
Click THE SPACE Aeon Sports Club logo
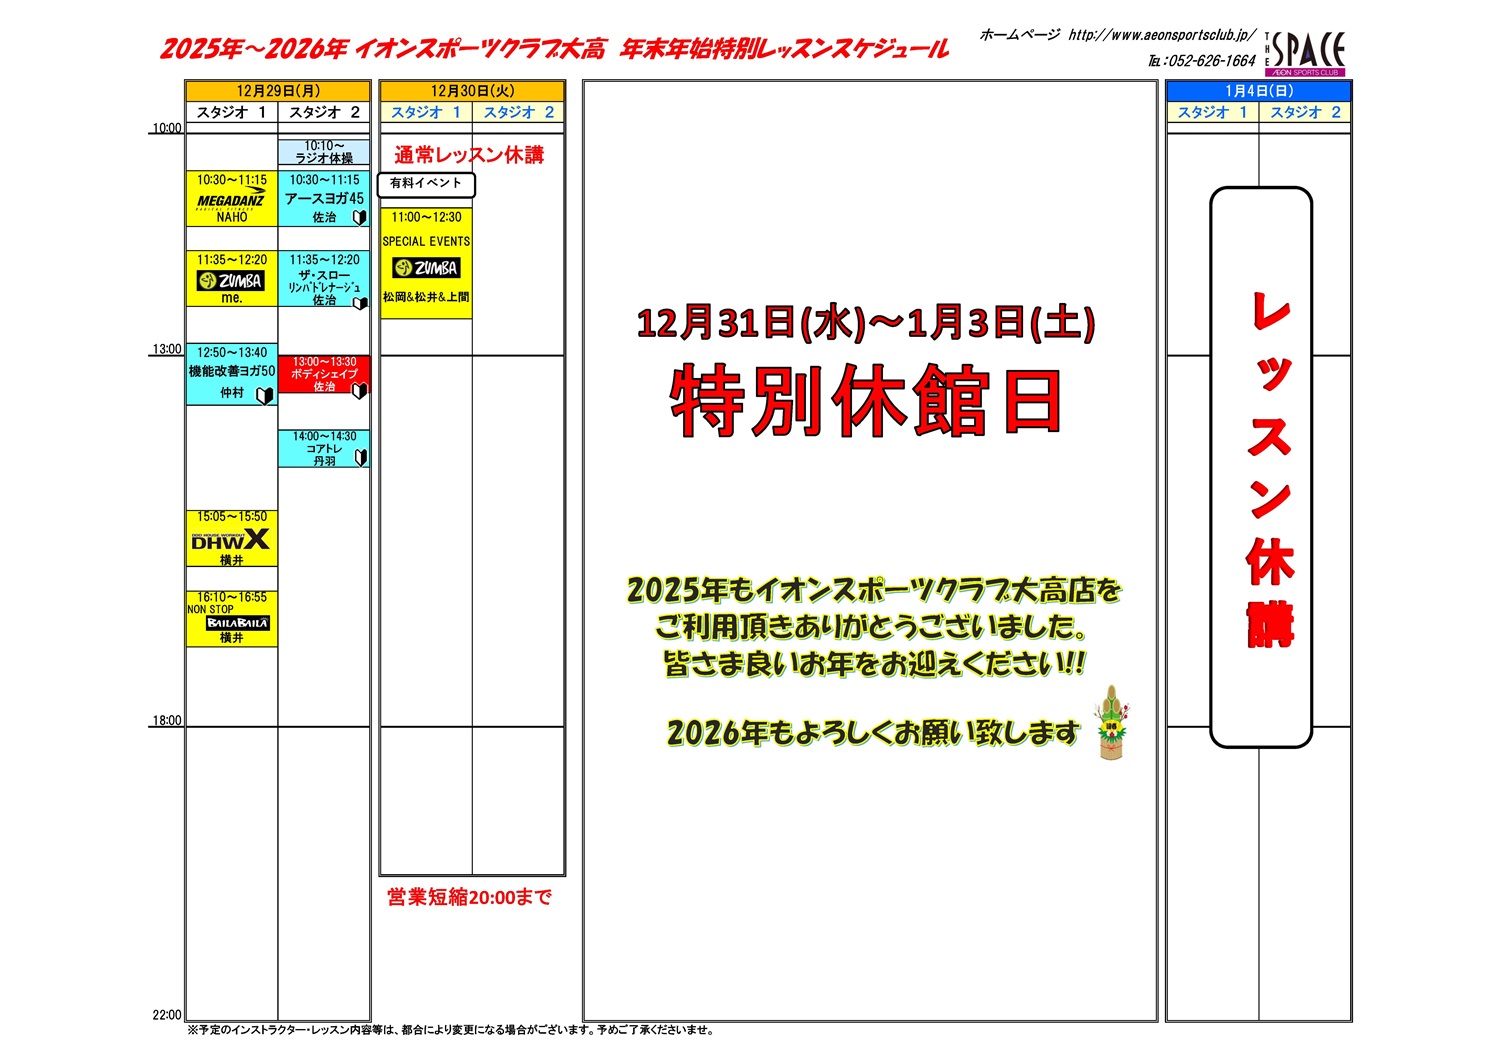(x=1306, y=53)
